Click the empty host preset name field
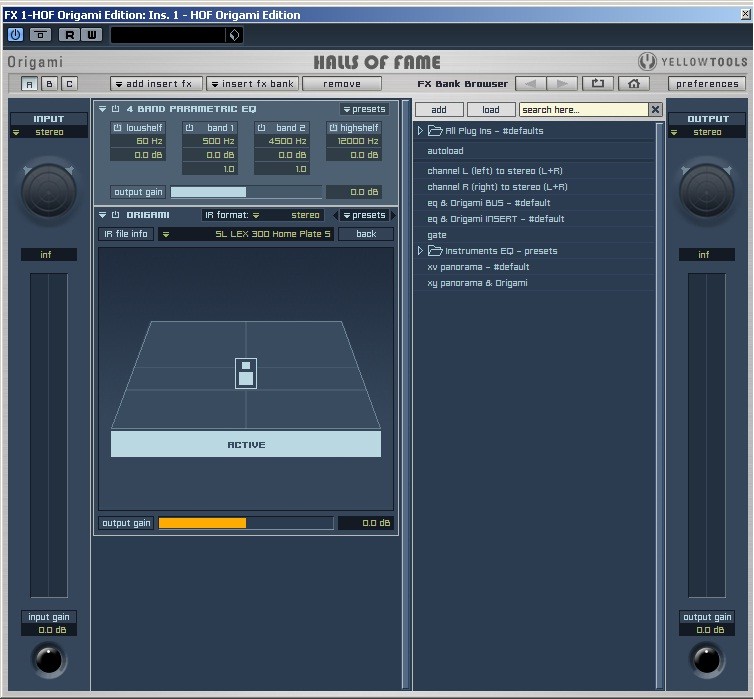 tap(168, 35)
